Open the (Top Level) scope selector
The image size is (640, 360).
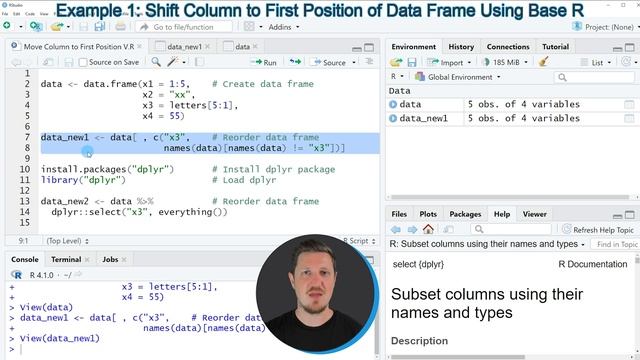[x=67, y=241]
